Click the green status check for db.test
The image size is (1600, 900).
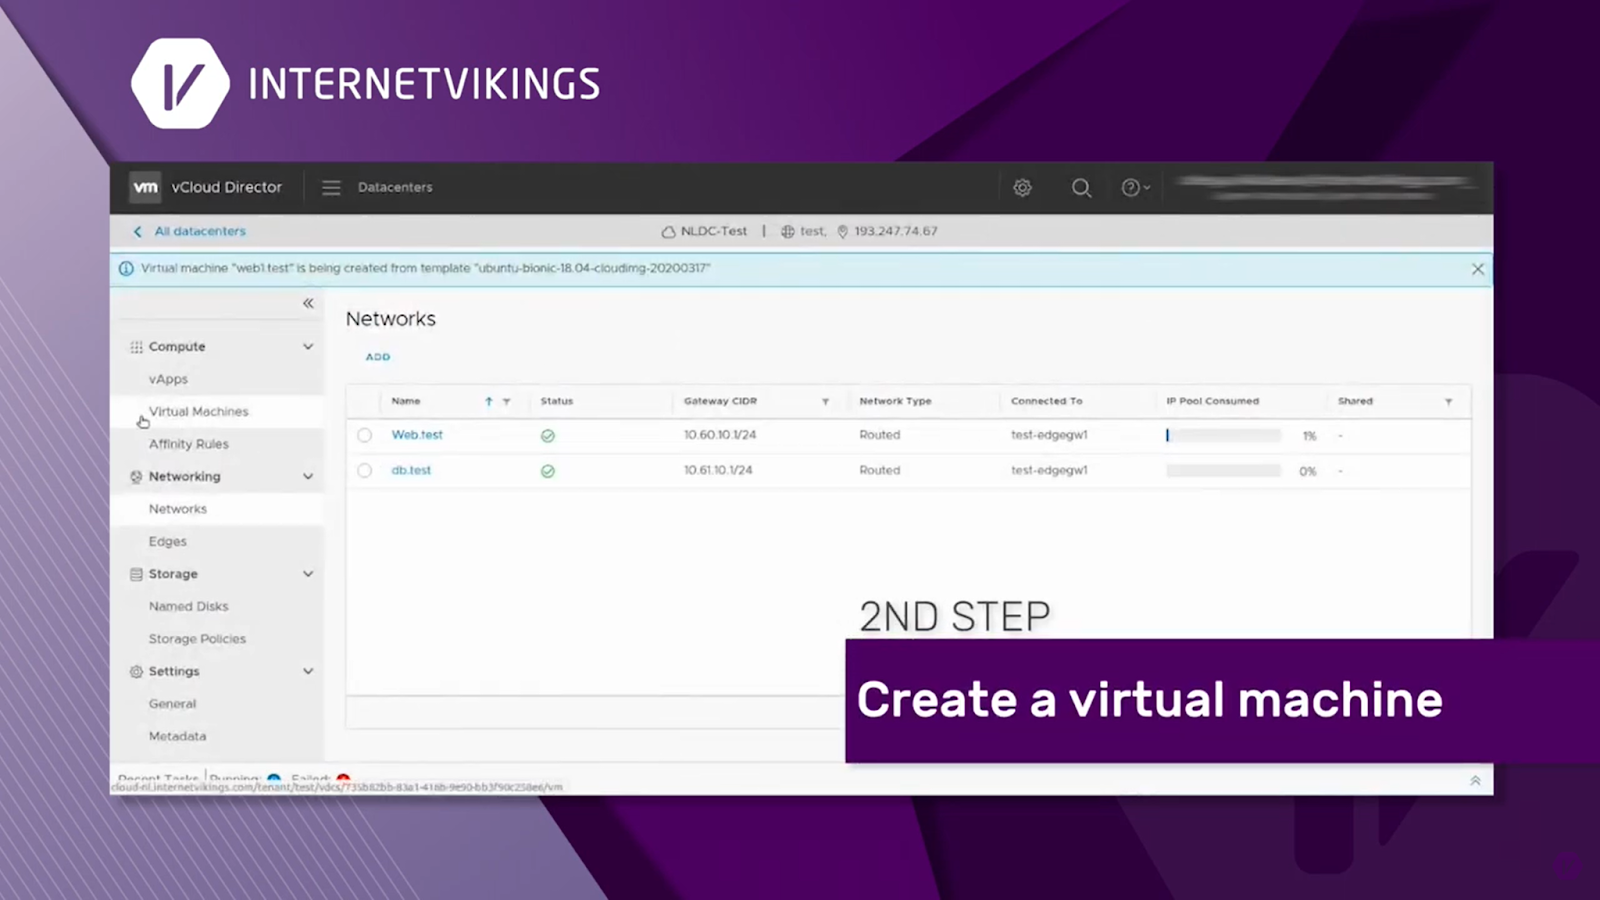click(548, 471)
